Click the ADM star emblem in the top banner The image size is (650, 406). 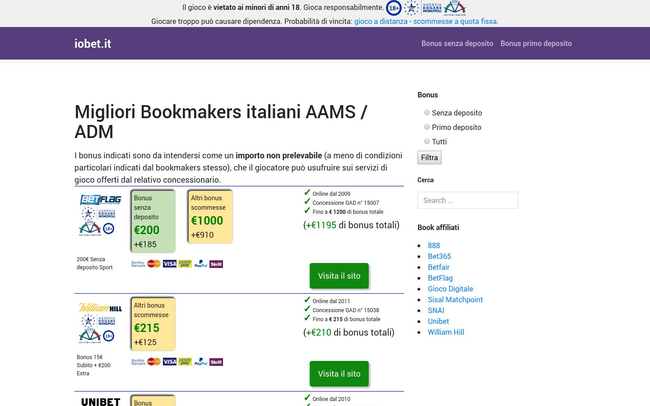tap(411, 8)
